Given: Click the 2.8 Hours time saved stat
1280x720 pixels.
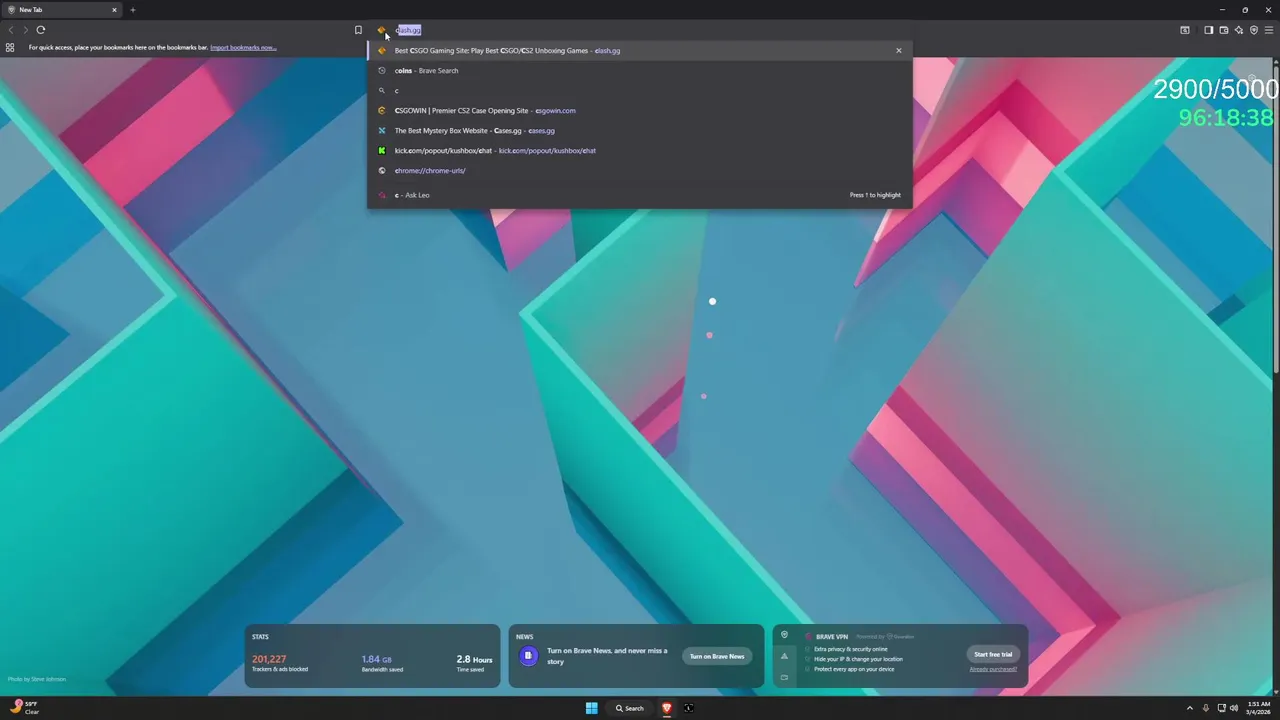Looking at the screenshot, I should [474, 663].
